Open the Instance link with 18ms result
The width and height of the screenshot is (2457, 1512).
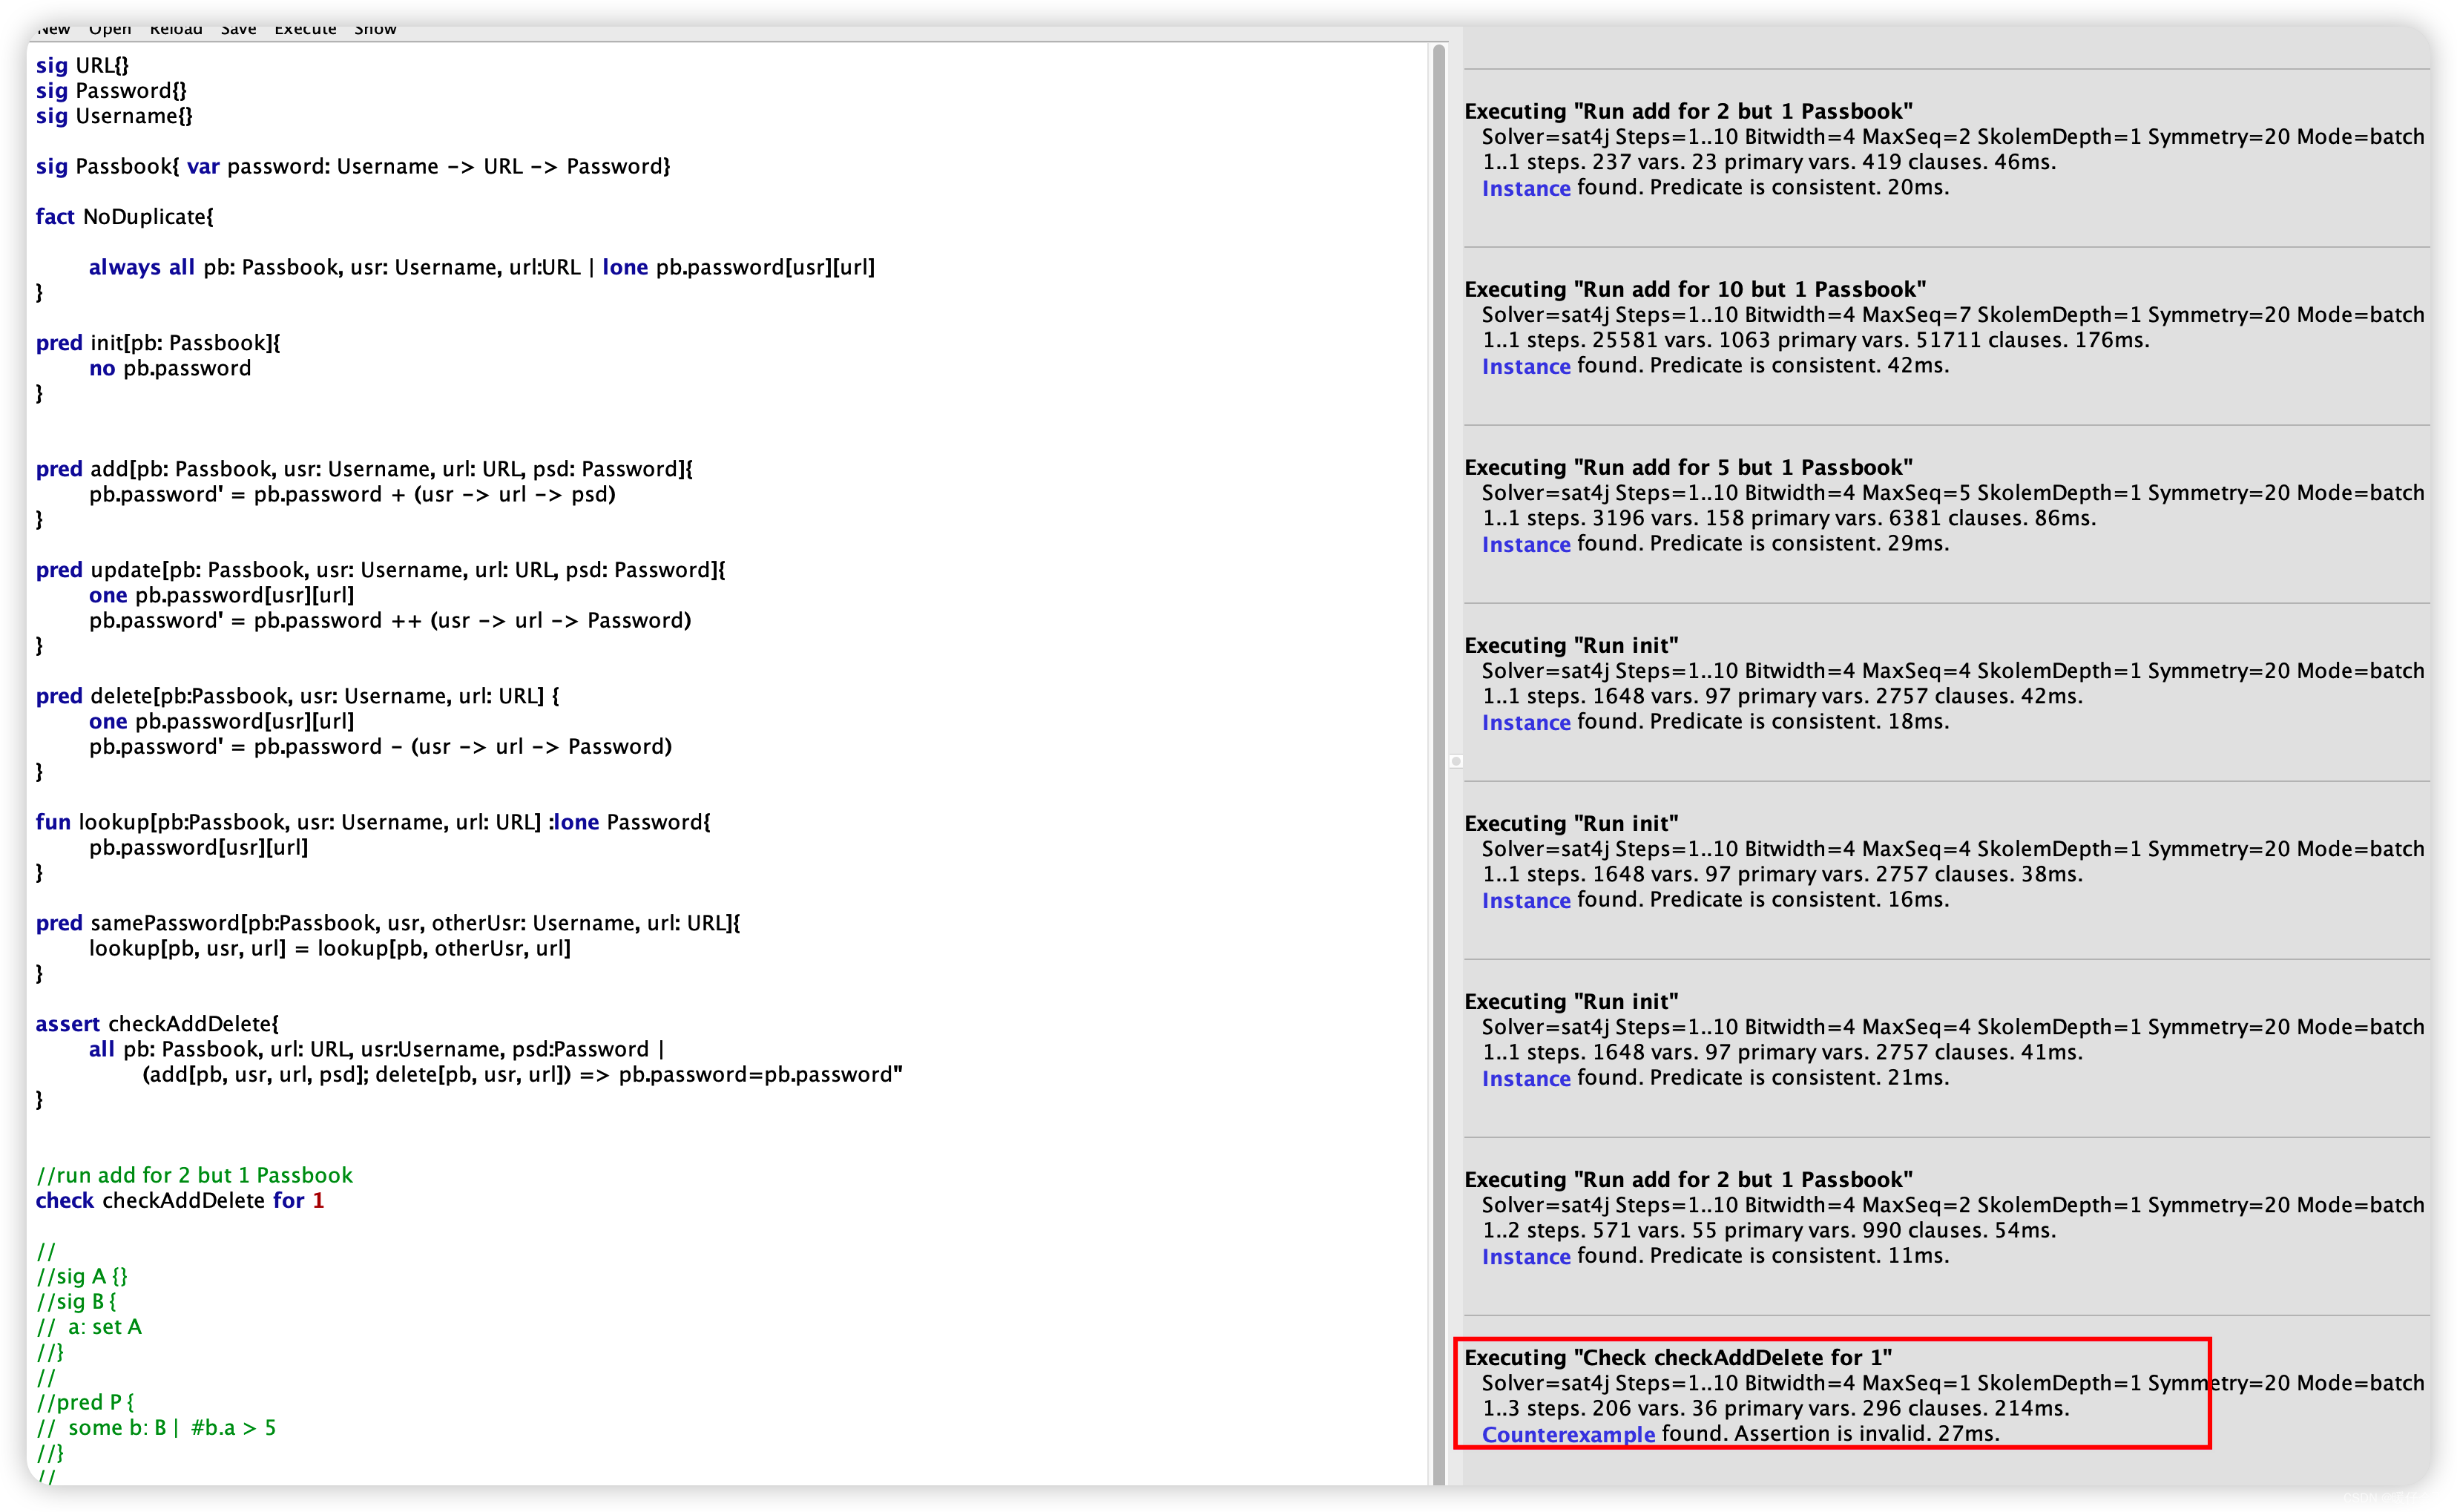(1526, 722)
